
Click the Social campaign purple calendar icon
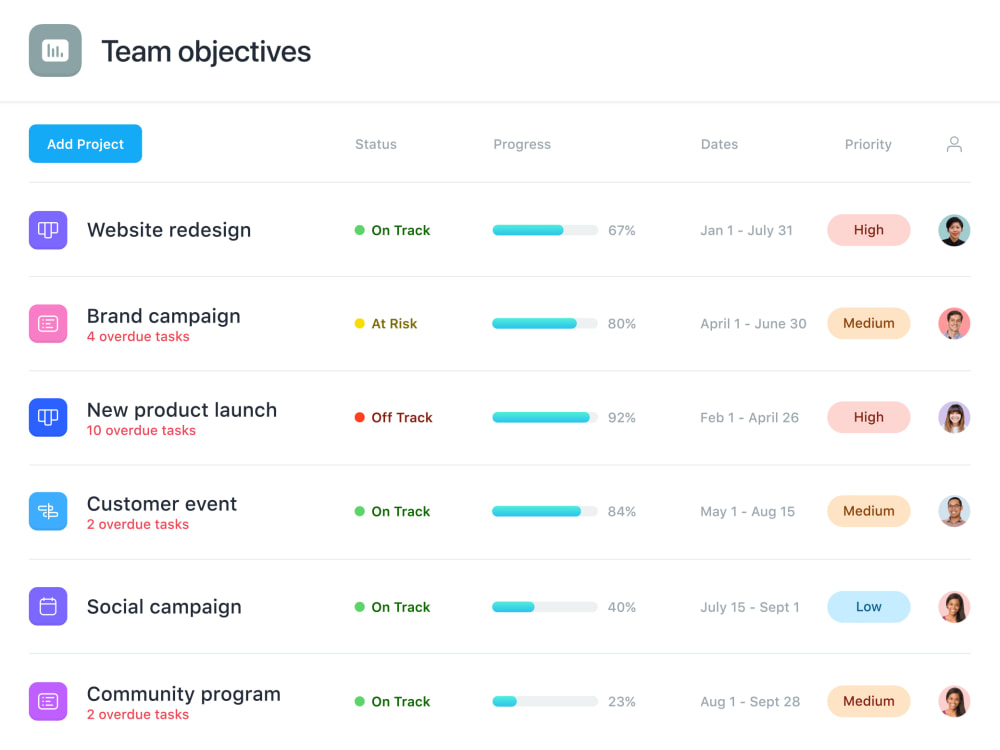point(48,606)
